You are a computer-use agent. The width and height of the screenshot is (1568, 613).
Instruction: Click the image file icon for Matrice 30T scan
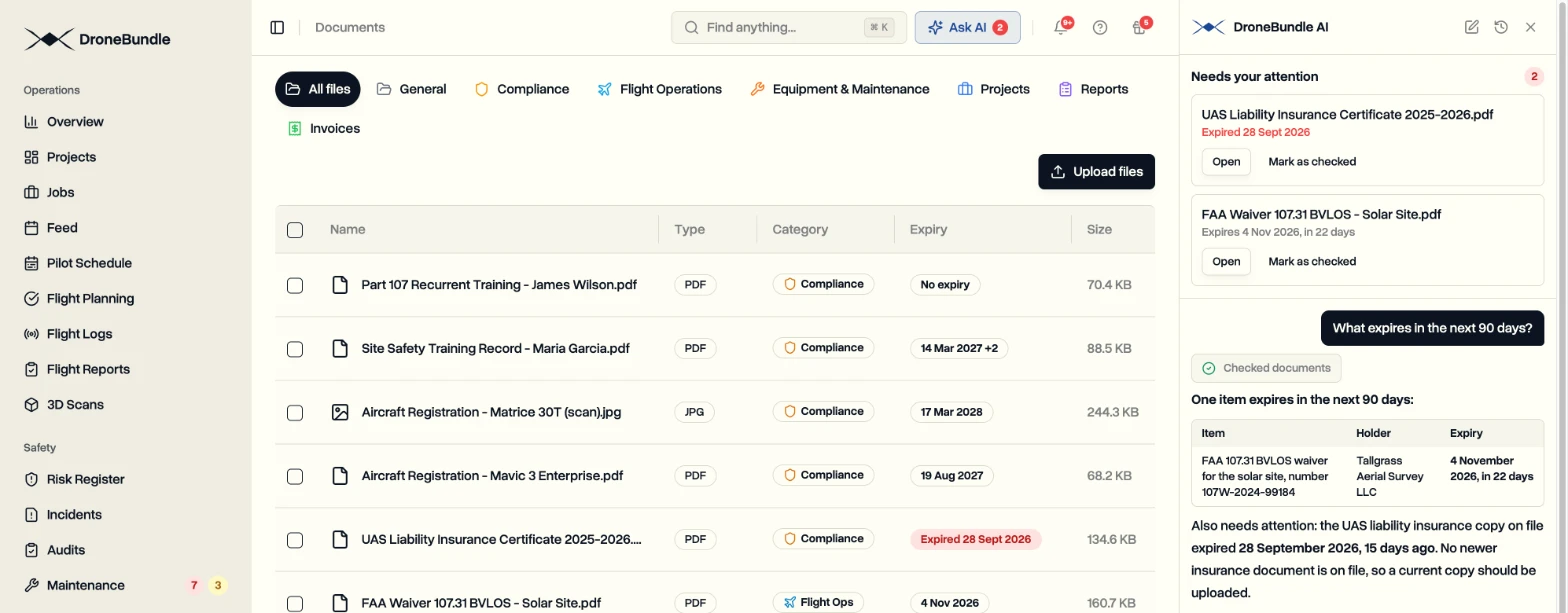click(x=340, y=412)
